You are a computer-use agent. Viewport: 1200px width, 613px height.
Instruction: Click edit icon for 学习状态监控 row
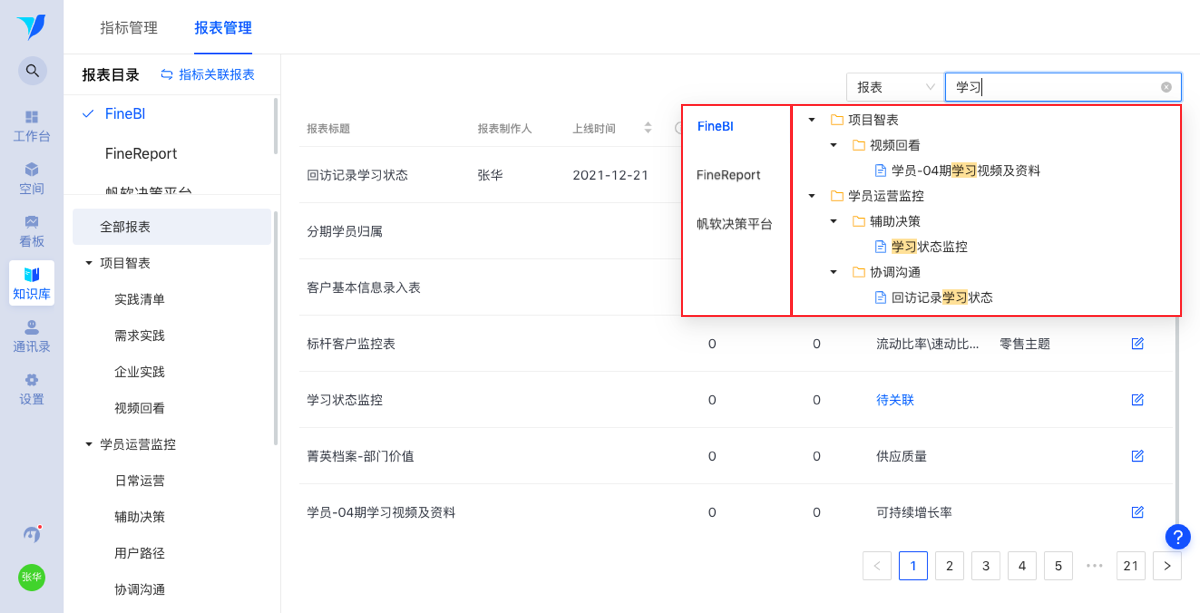point(1137,400)
